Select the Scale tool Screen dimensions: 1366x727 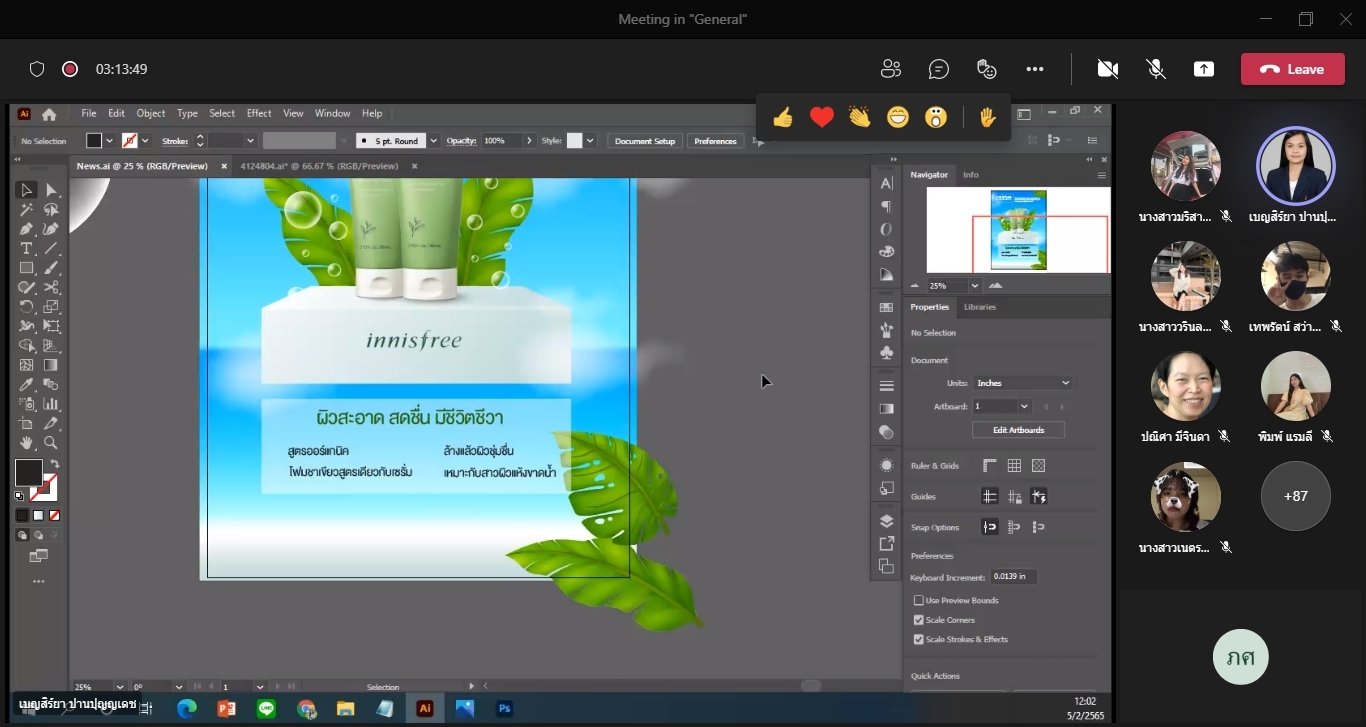51,307
